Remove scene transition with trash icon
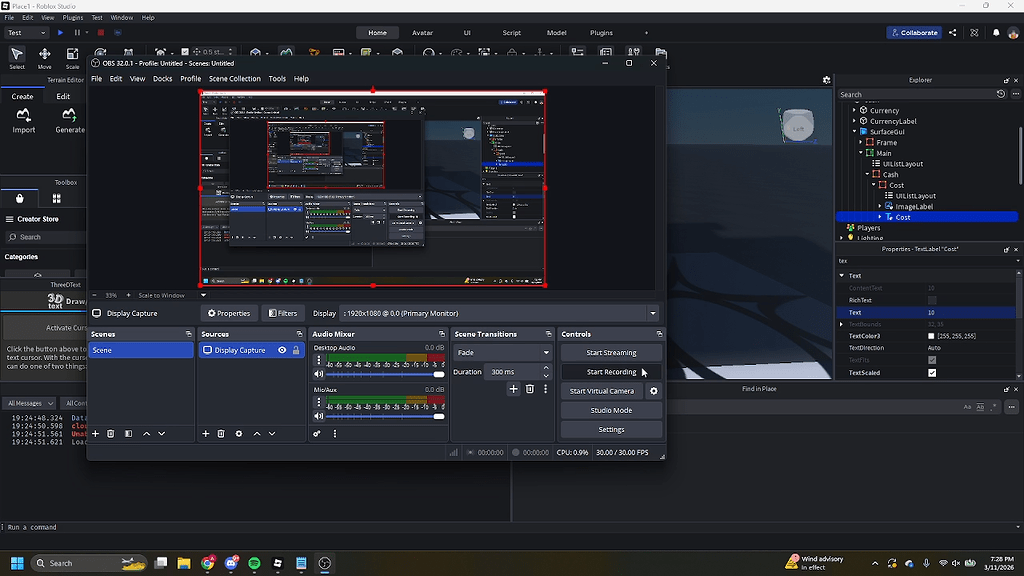1024x576 pixels. pyautogui.click(x=530, y=389)
